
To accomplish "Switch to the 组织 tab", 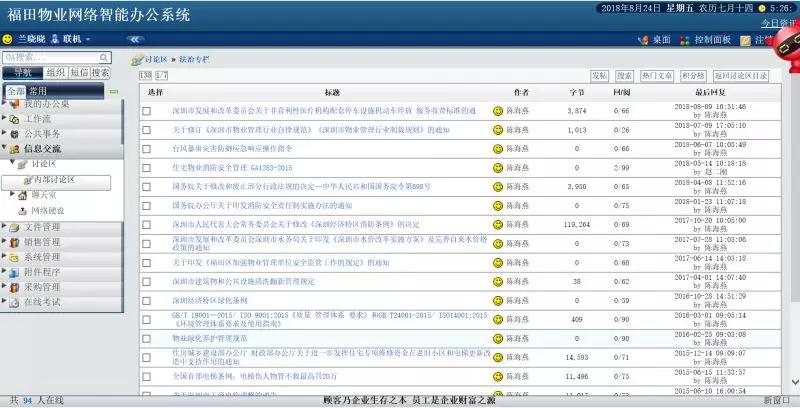I will pos(56,73).
